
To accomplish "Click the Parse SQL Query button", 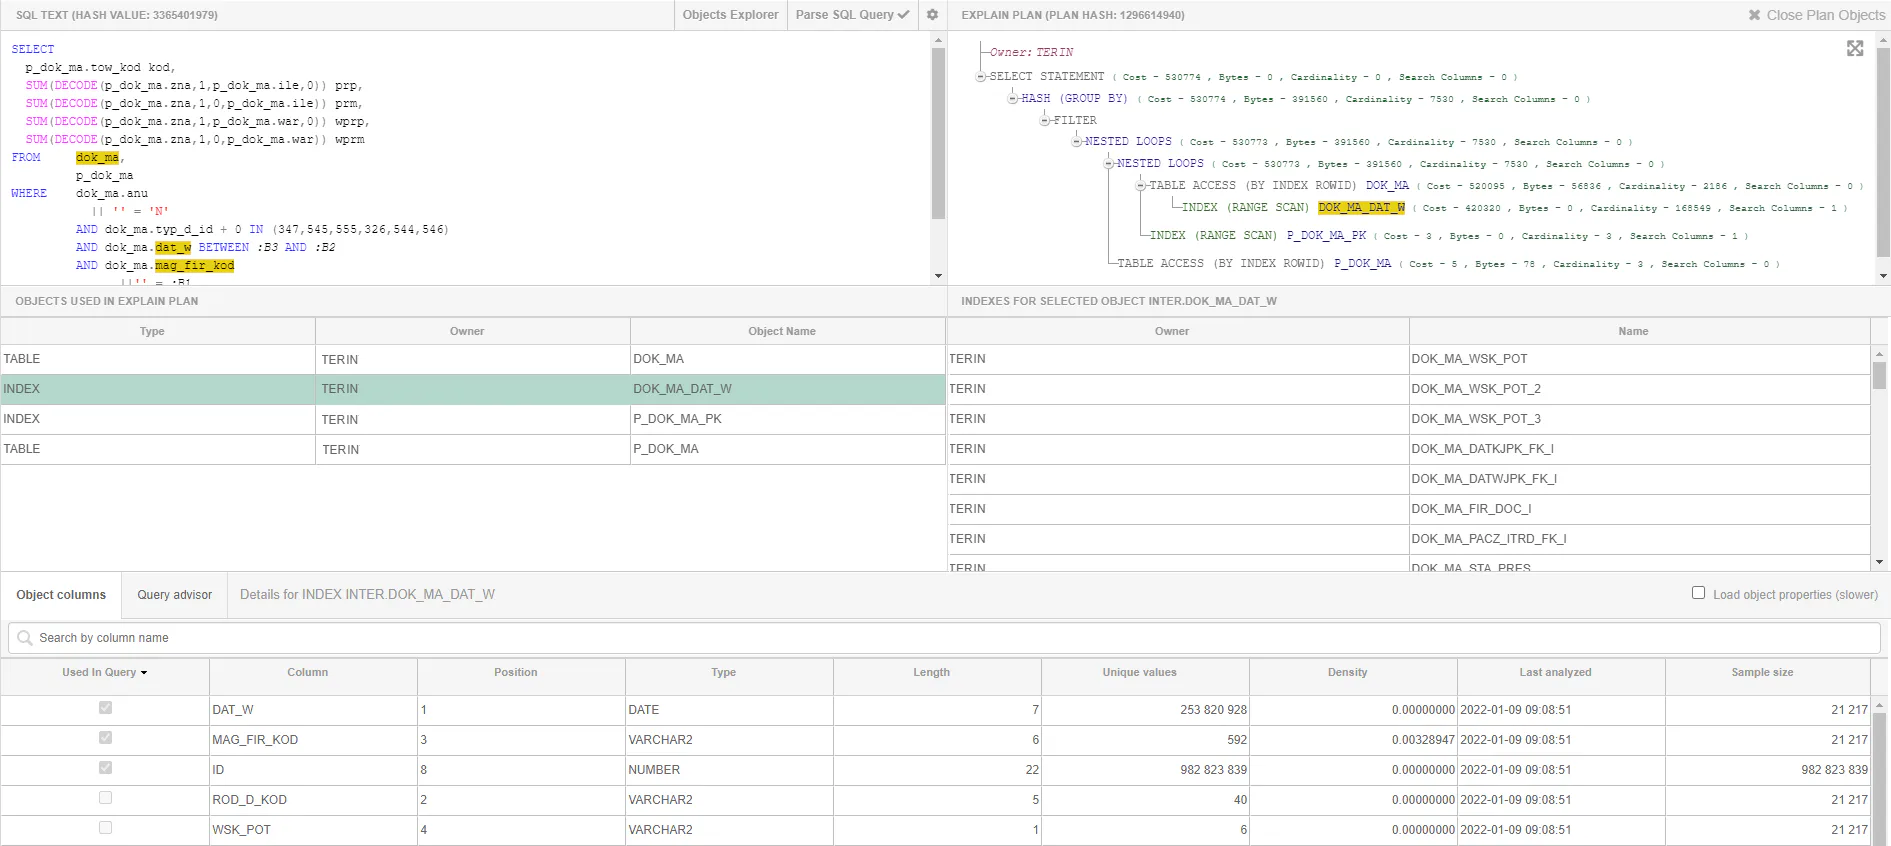I will point(852,15).
